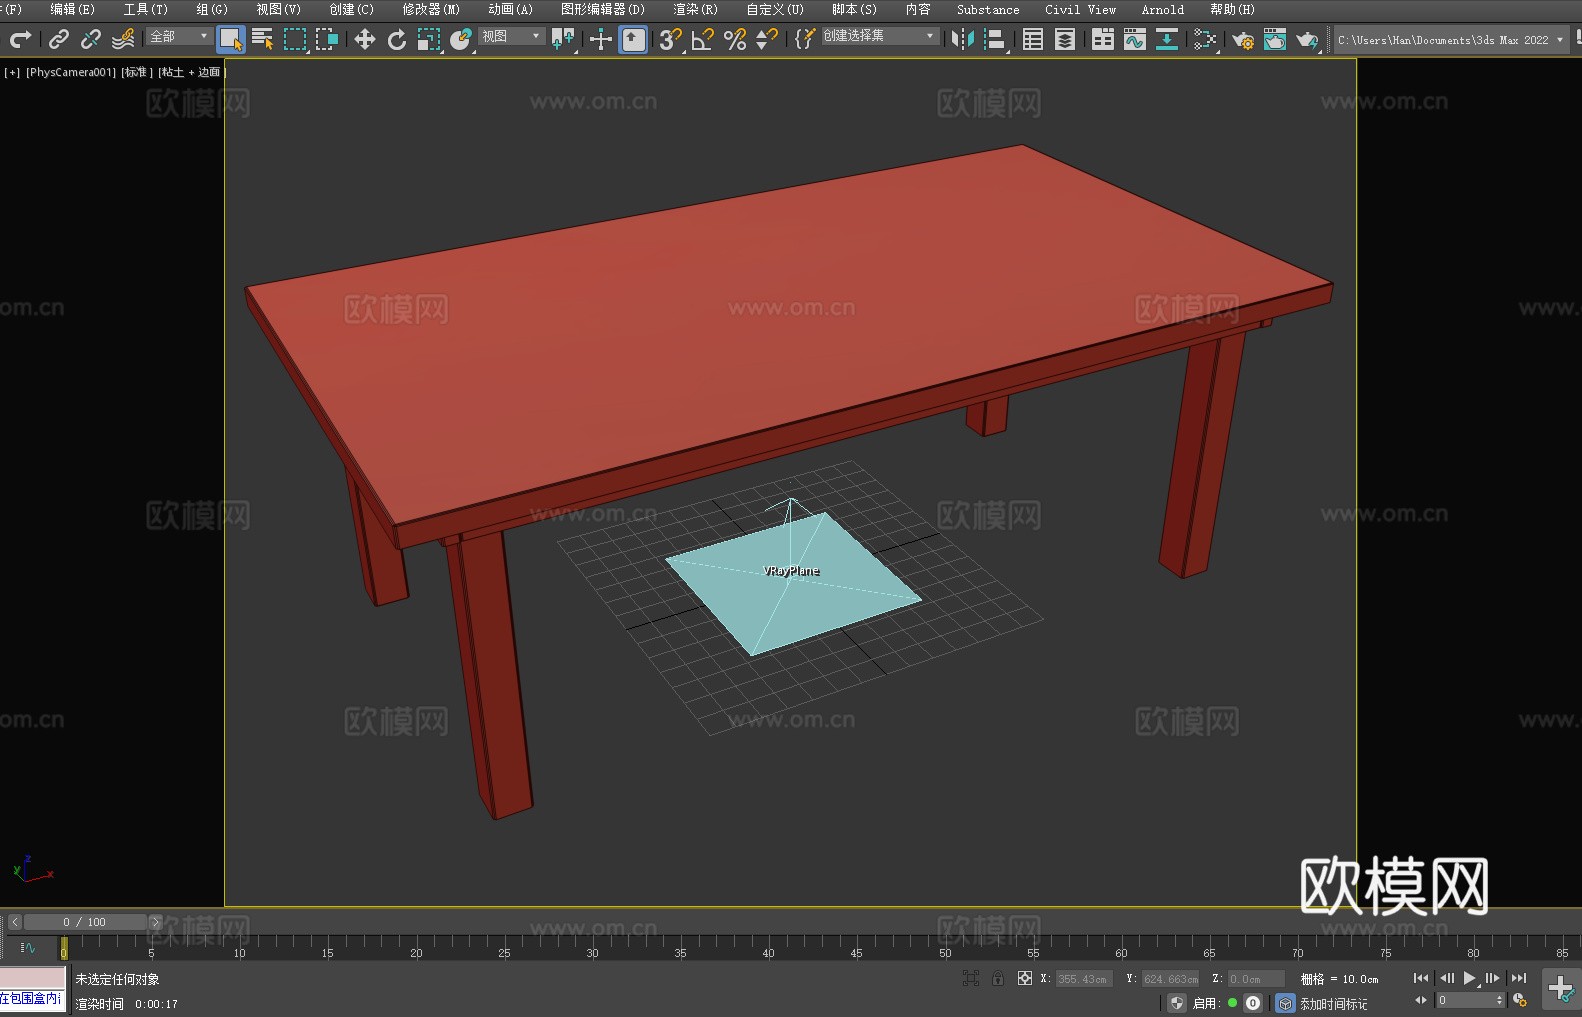
Task: Jump to animation start
Action: point(1421,978)
